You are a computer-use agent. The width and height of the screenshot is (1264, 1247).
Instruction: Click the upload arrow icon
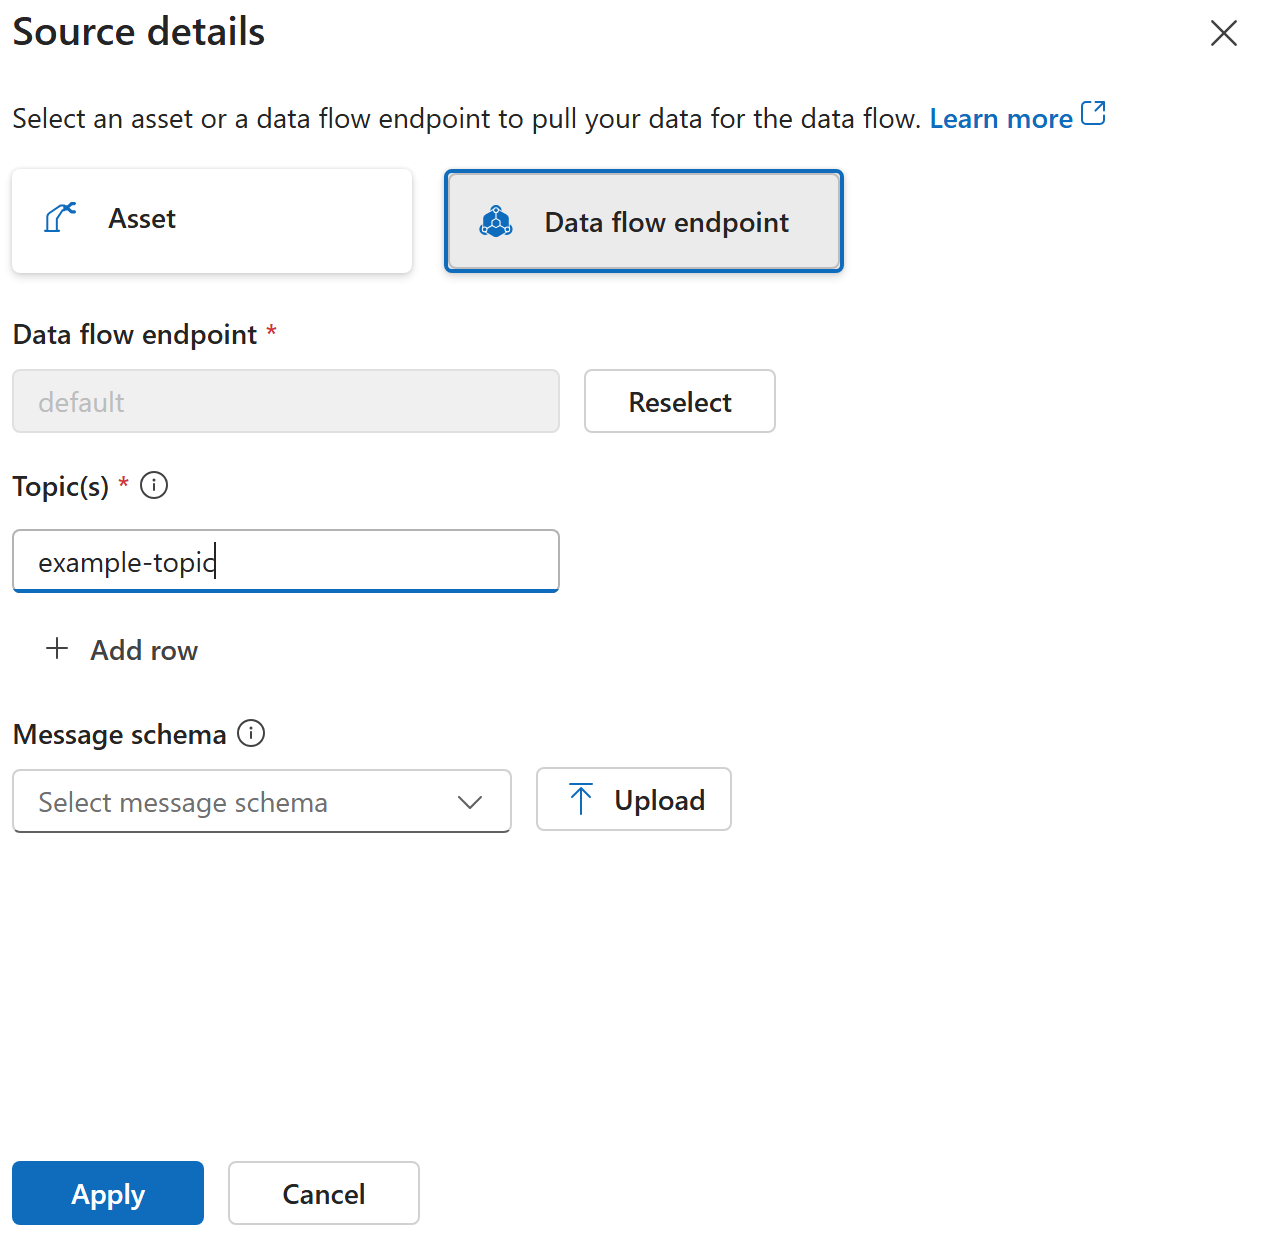pos(581,799)
